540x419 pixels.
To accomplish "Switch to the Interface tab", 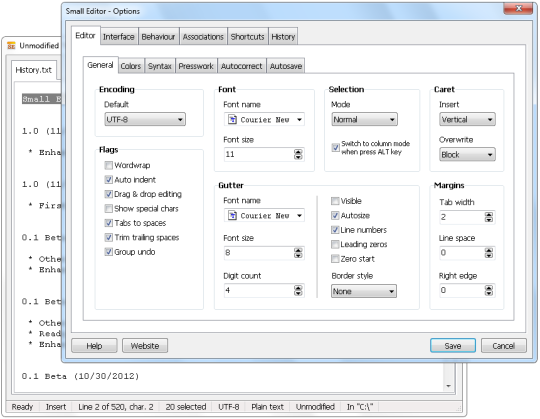I will coord(118,37).
